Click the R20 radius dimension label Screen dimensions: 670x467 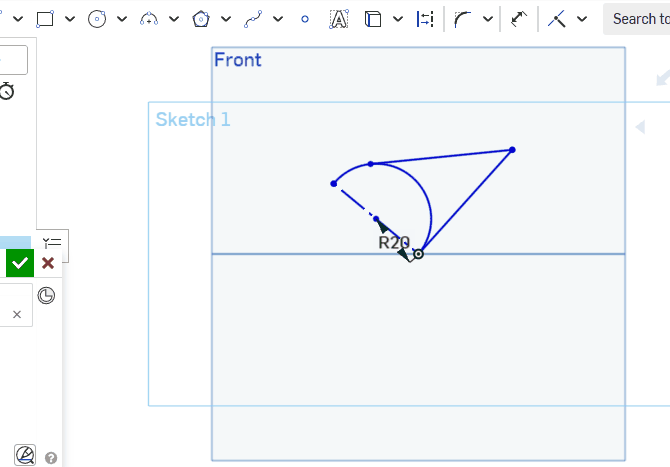[x=394, y=242]
